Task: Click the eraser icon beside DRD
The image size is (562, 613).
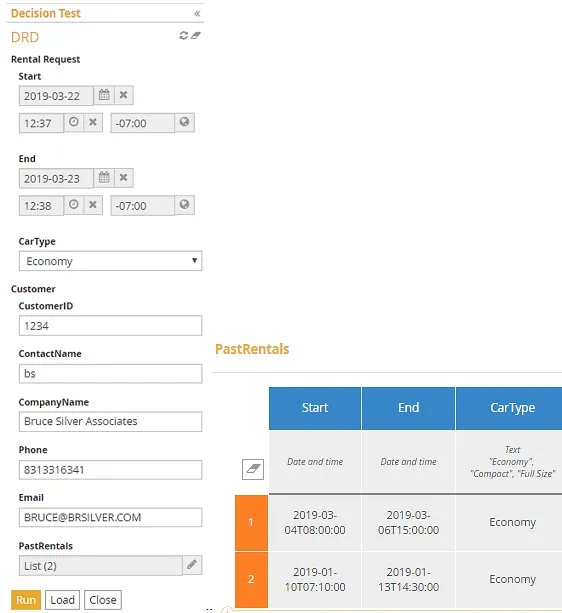Action: click(195, 36)
